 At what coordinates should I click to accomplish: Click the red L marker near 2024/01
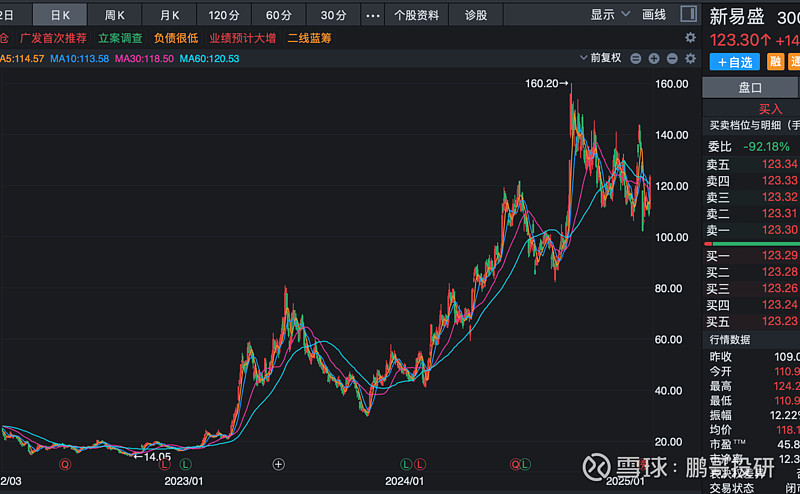click(x=419, y=464)
